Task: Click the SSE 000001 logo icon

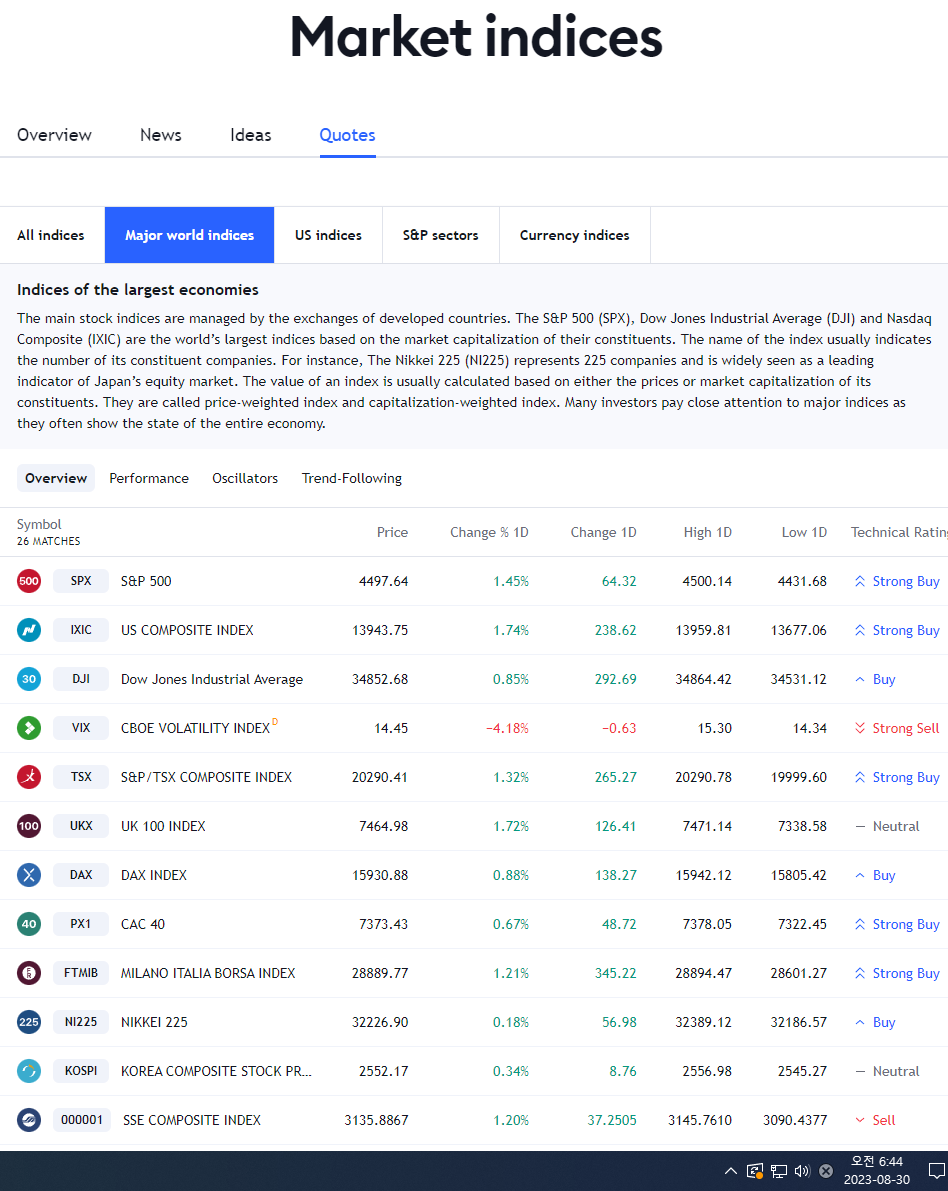Action: [29, 1120]
